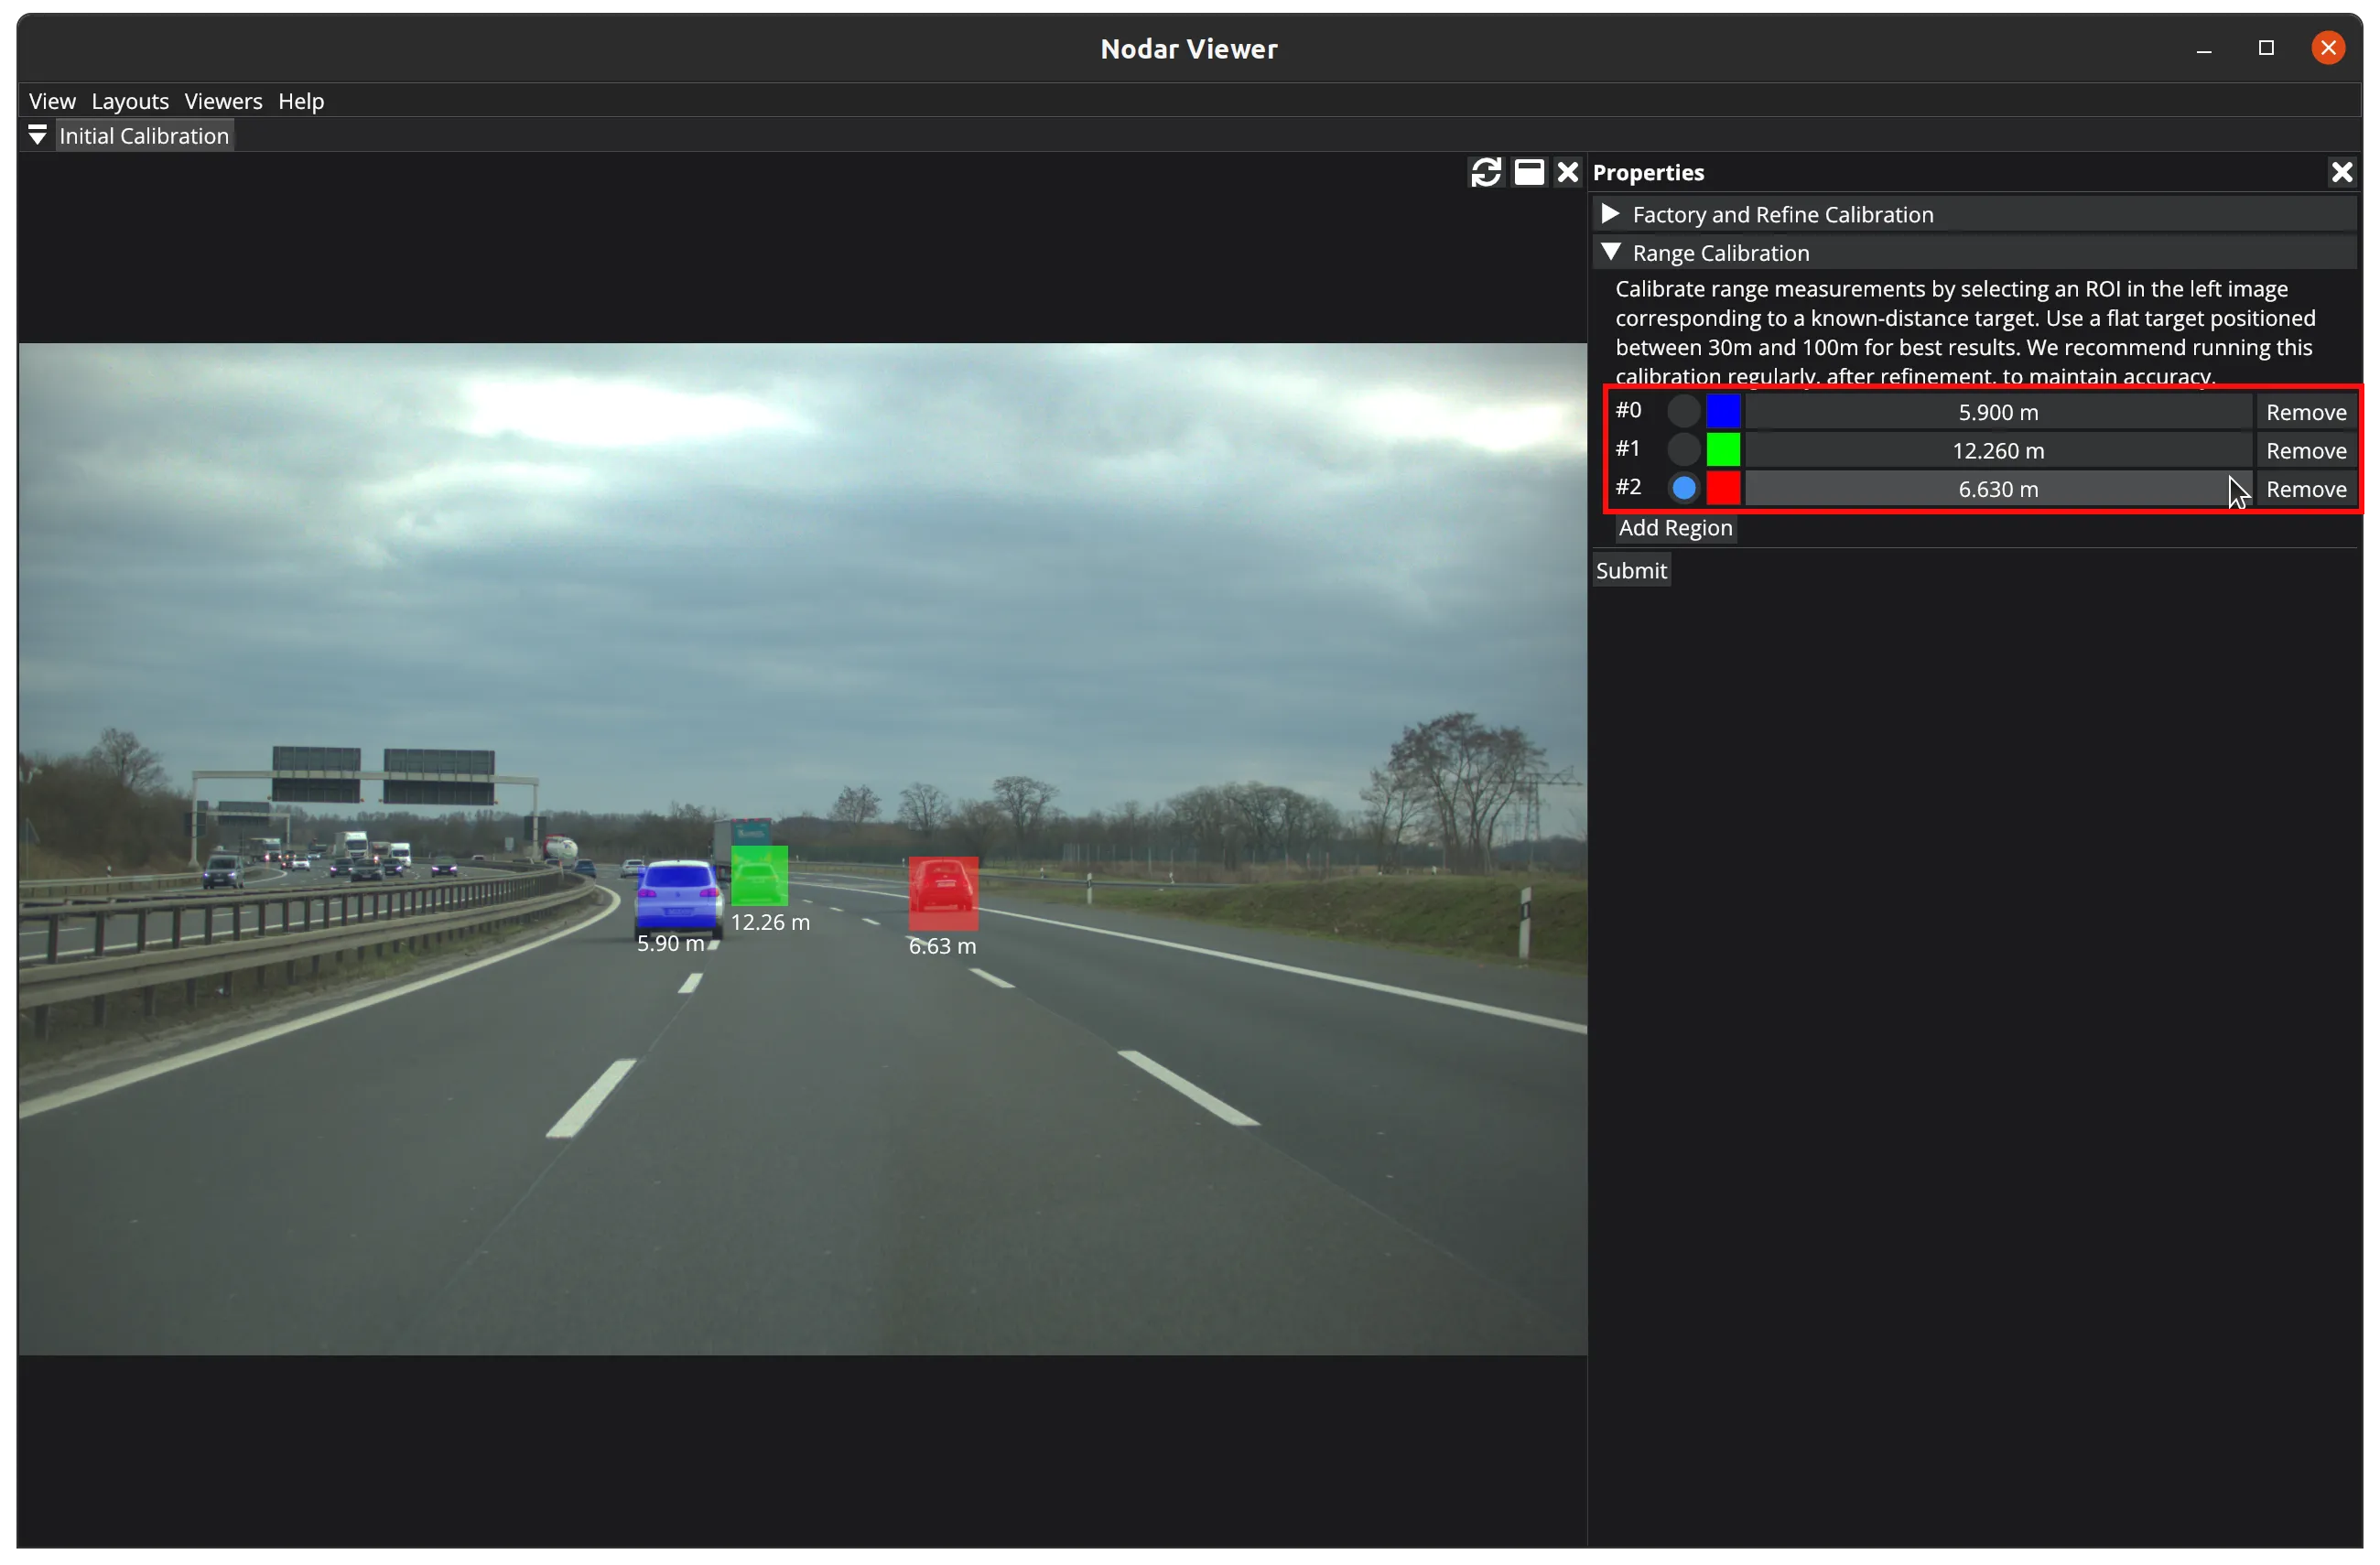Click the maximize panel icon above the viewer
Screen dimensions: 2380x1565
pyautogui.click(x=1528, y=172)
